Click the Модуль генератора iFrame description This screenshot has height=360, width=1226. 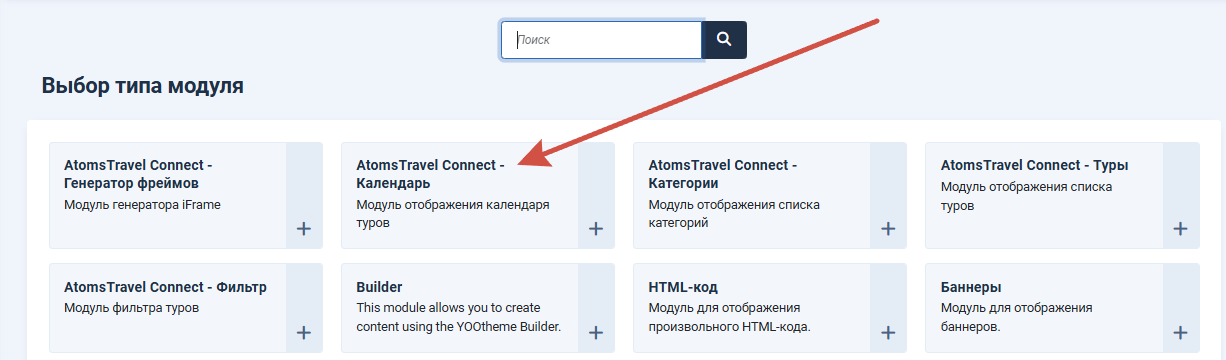pos(142,205)
